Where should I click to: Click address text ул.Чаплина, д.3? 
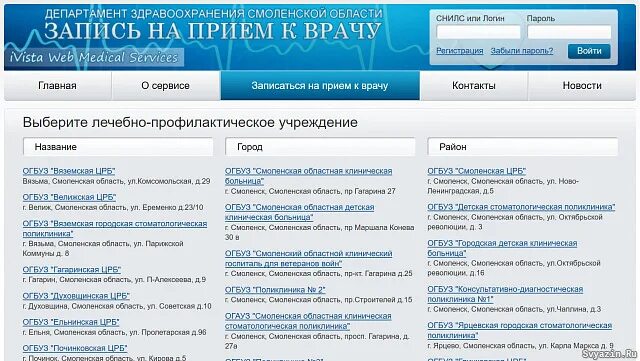[x=574, y=309]
